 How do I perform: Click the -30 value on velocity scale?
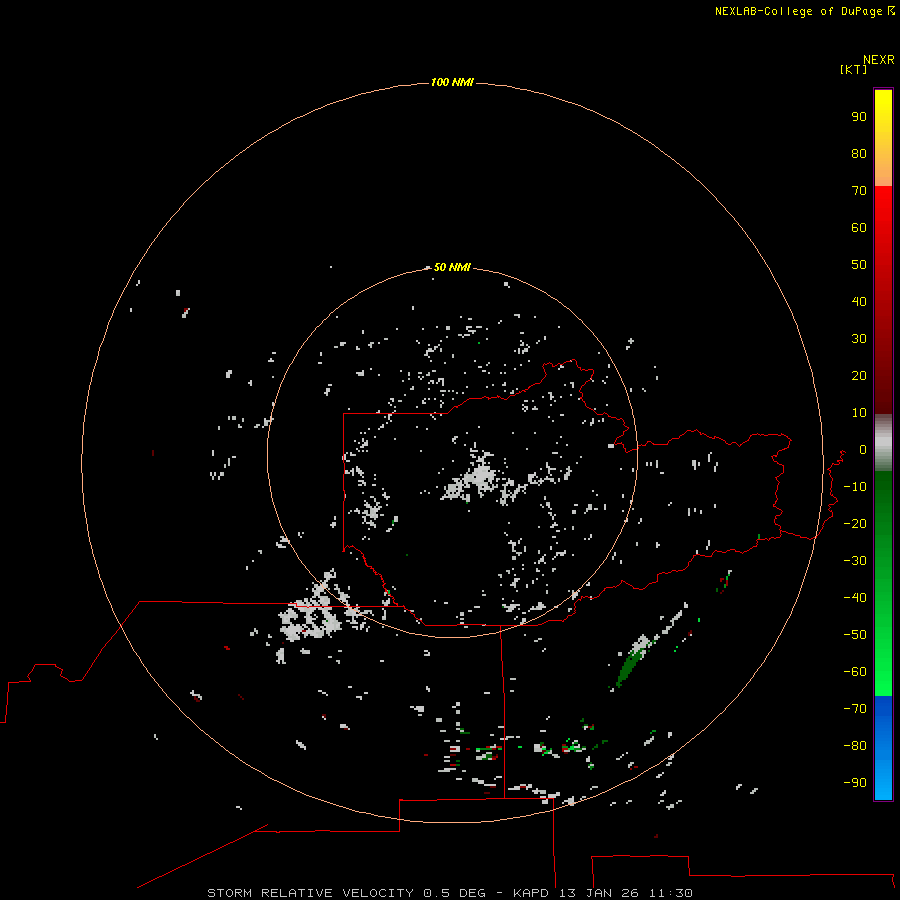[855, 561]
